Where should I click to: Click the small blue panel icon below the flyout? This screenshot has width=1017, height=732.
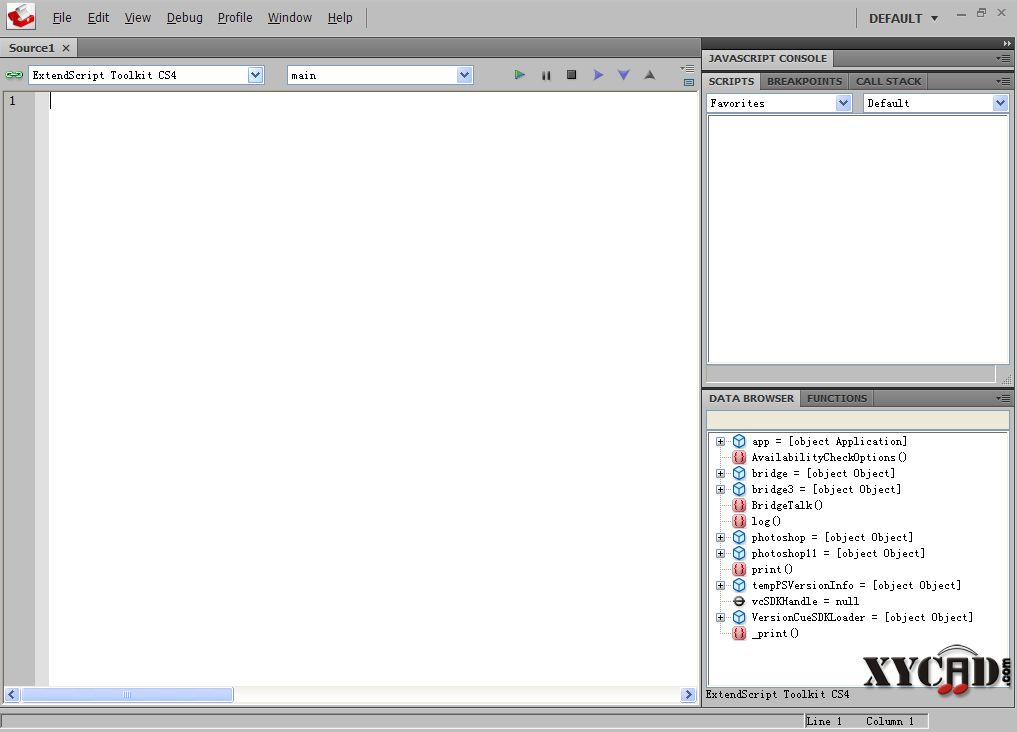689,82
